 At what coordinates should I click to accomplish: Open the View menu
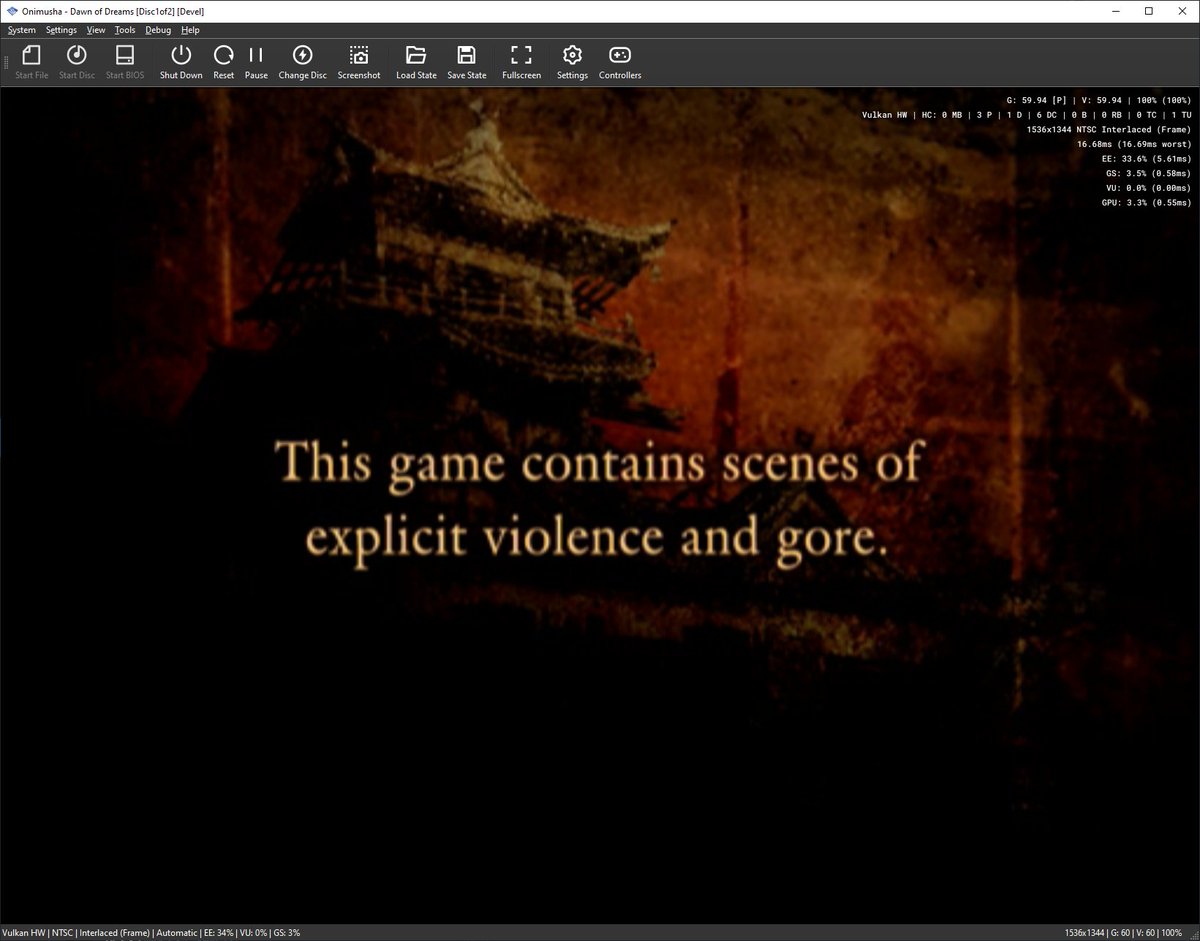click(96, 30)
